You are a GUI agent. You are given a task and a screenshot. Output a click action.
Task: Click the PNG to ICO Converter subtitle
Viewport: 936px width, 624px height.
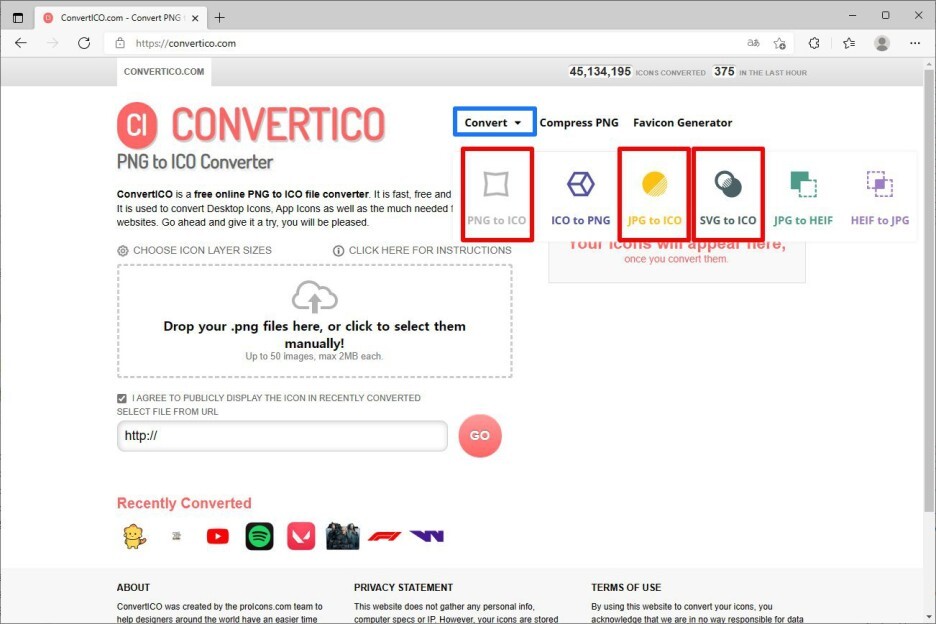[x=195, y=162]
